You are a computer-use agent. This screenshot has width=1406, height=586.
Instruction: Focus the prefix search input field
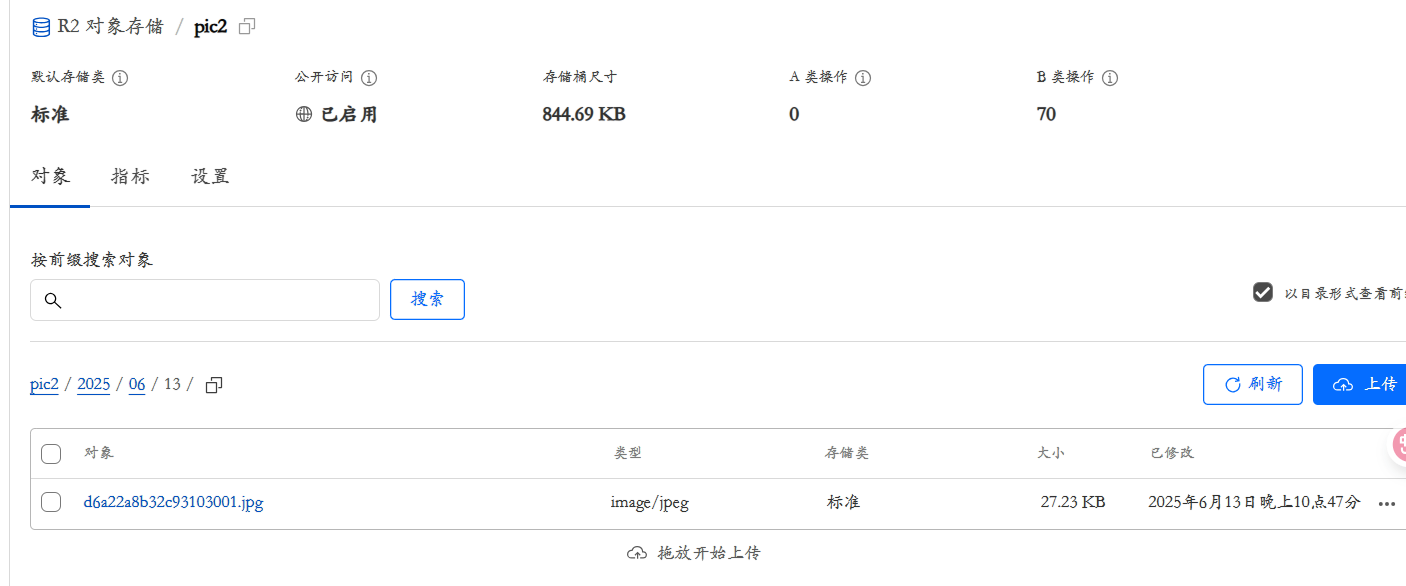click(x=205, y=300)
